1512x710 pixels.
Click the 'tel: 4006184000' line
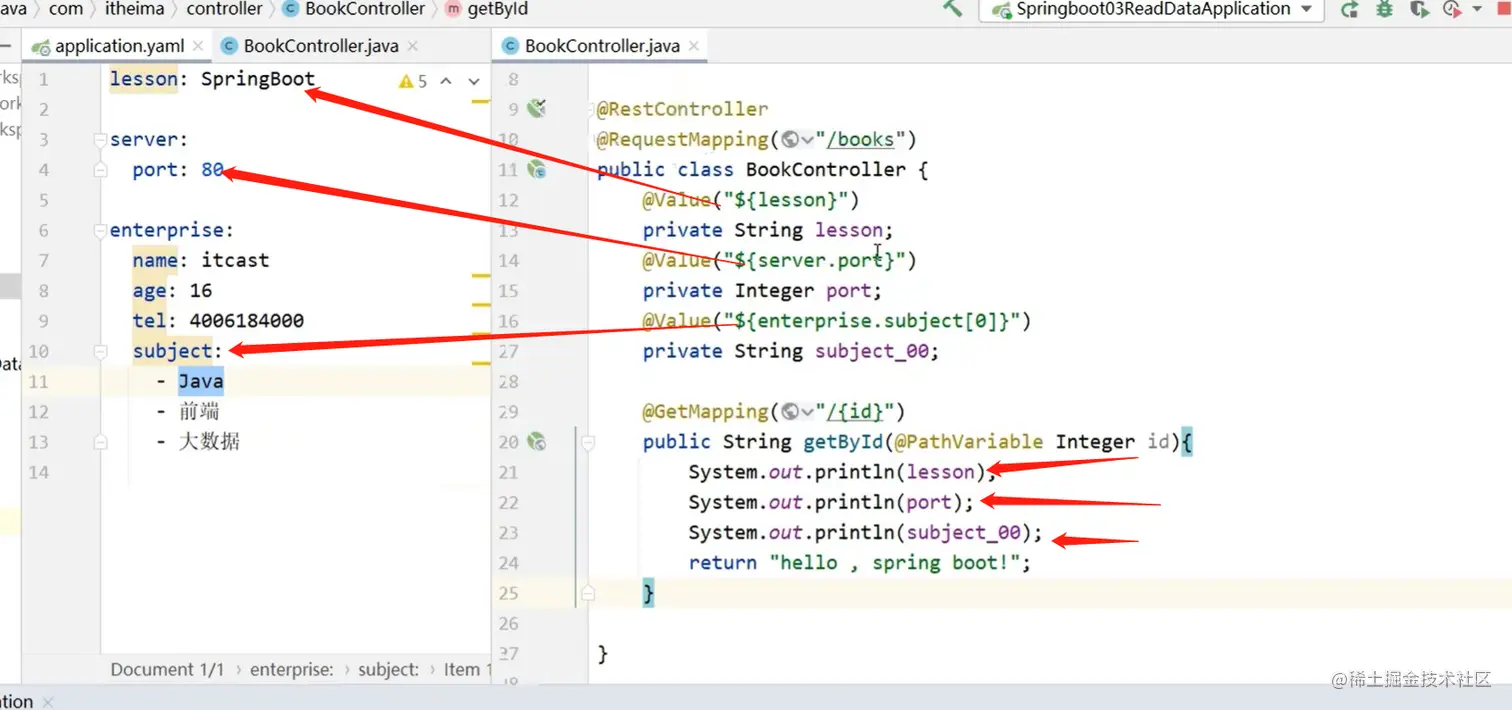pyautogui.click(x=218, y=321)
